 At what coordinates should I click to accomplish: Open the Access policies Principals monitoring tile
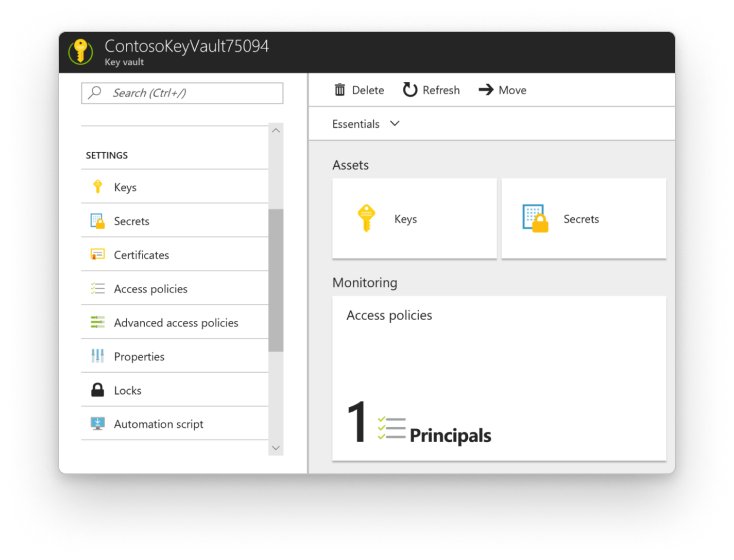click(x=499, y=379)
